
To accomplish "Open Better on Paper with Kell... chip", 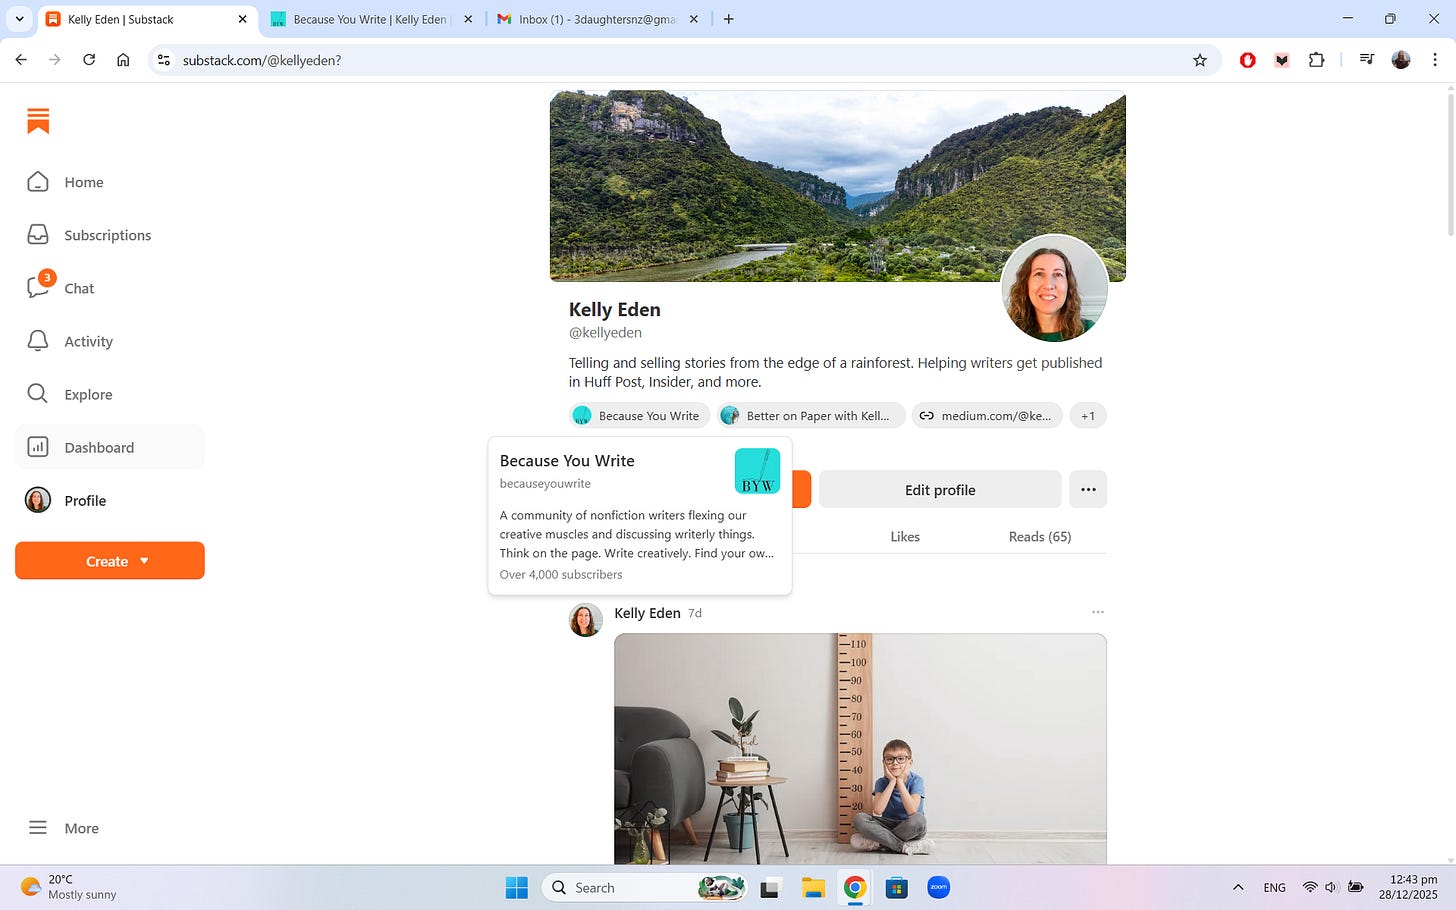I will point(811,416).
